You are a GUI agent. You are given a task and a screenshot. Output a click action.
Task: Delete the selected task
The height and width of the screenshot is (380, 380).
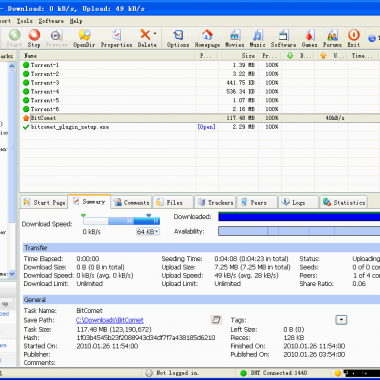146,38
